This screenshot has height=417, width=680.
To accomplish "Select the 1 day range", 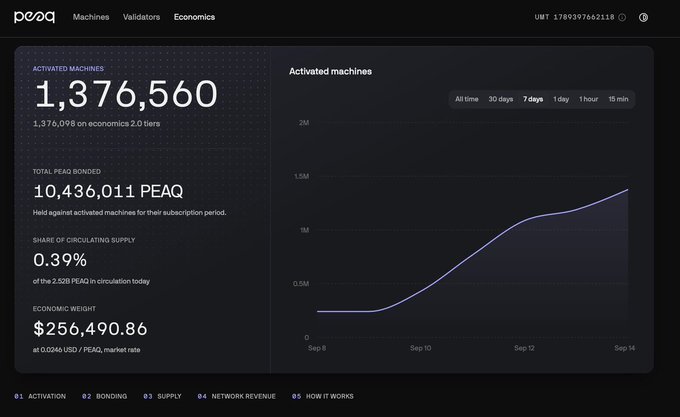I will 561,99.
